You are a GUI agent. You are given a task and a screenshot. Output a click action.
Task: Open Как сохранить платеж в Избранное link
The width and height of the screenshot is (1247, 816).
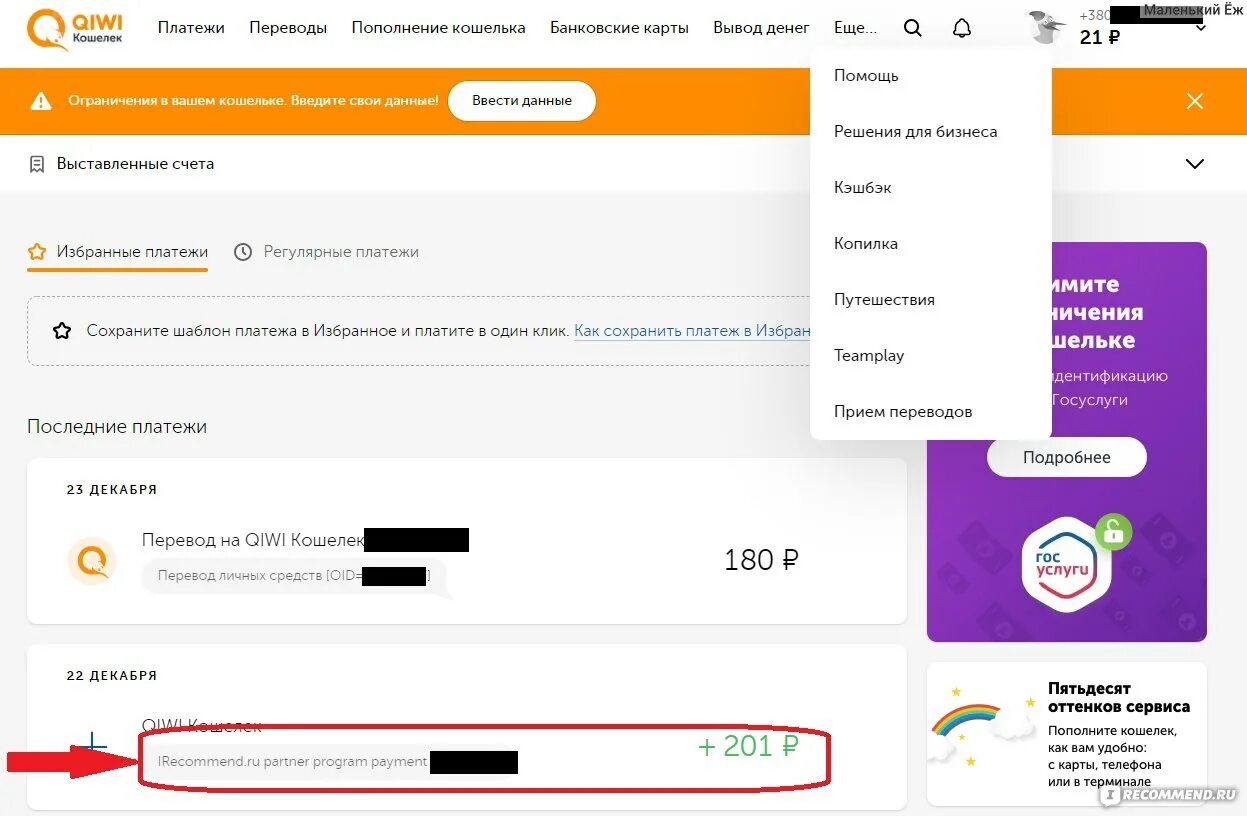coord(692,331)
